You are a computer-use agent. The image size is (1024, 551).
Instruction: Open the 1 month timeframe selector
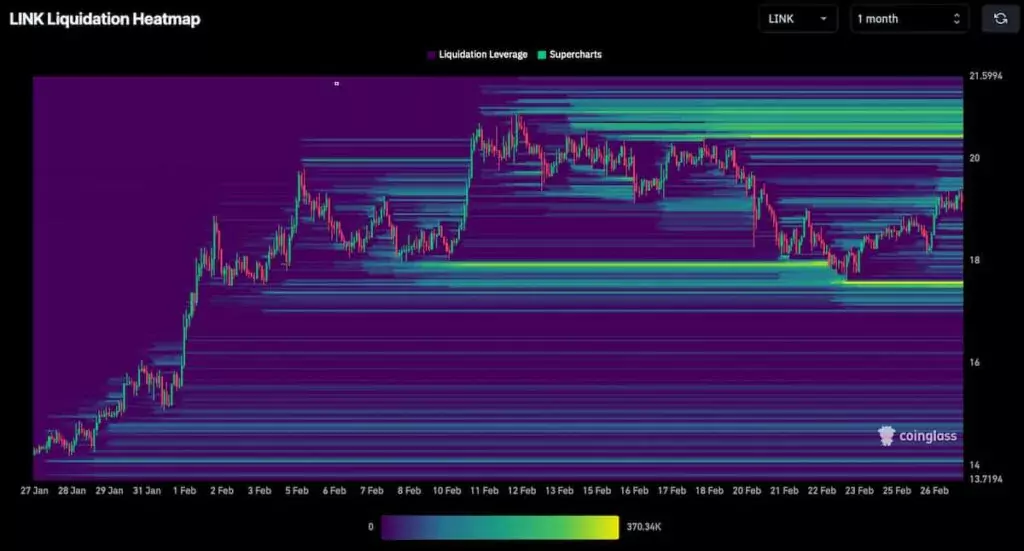click(x=909, y=19)
